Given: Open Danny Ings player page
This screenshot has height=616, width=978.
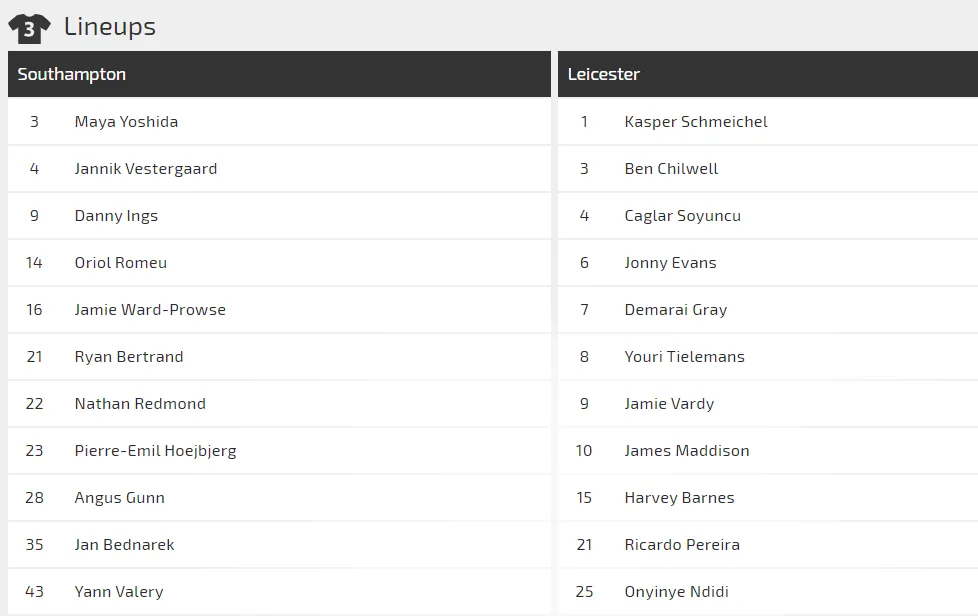Looking at the screenshot, I should tap(116, 216).
